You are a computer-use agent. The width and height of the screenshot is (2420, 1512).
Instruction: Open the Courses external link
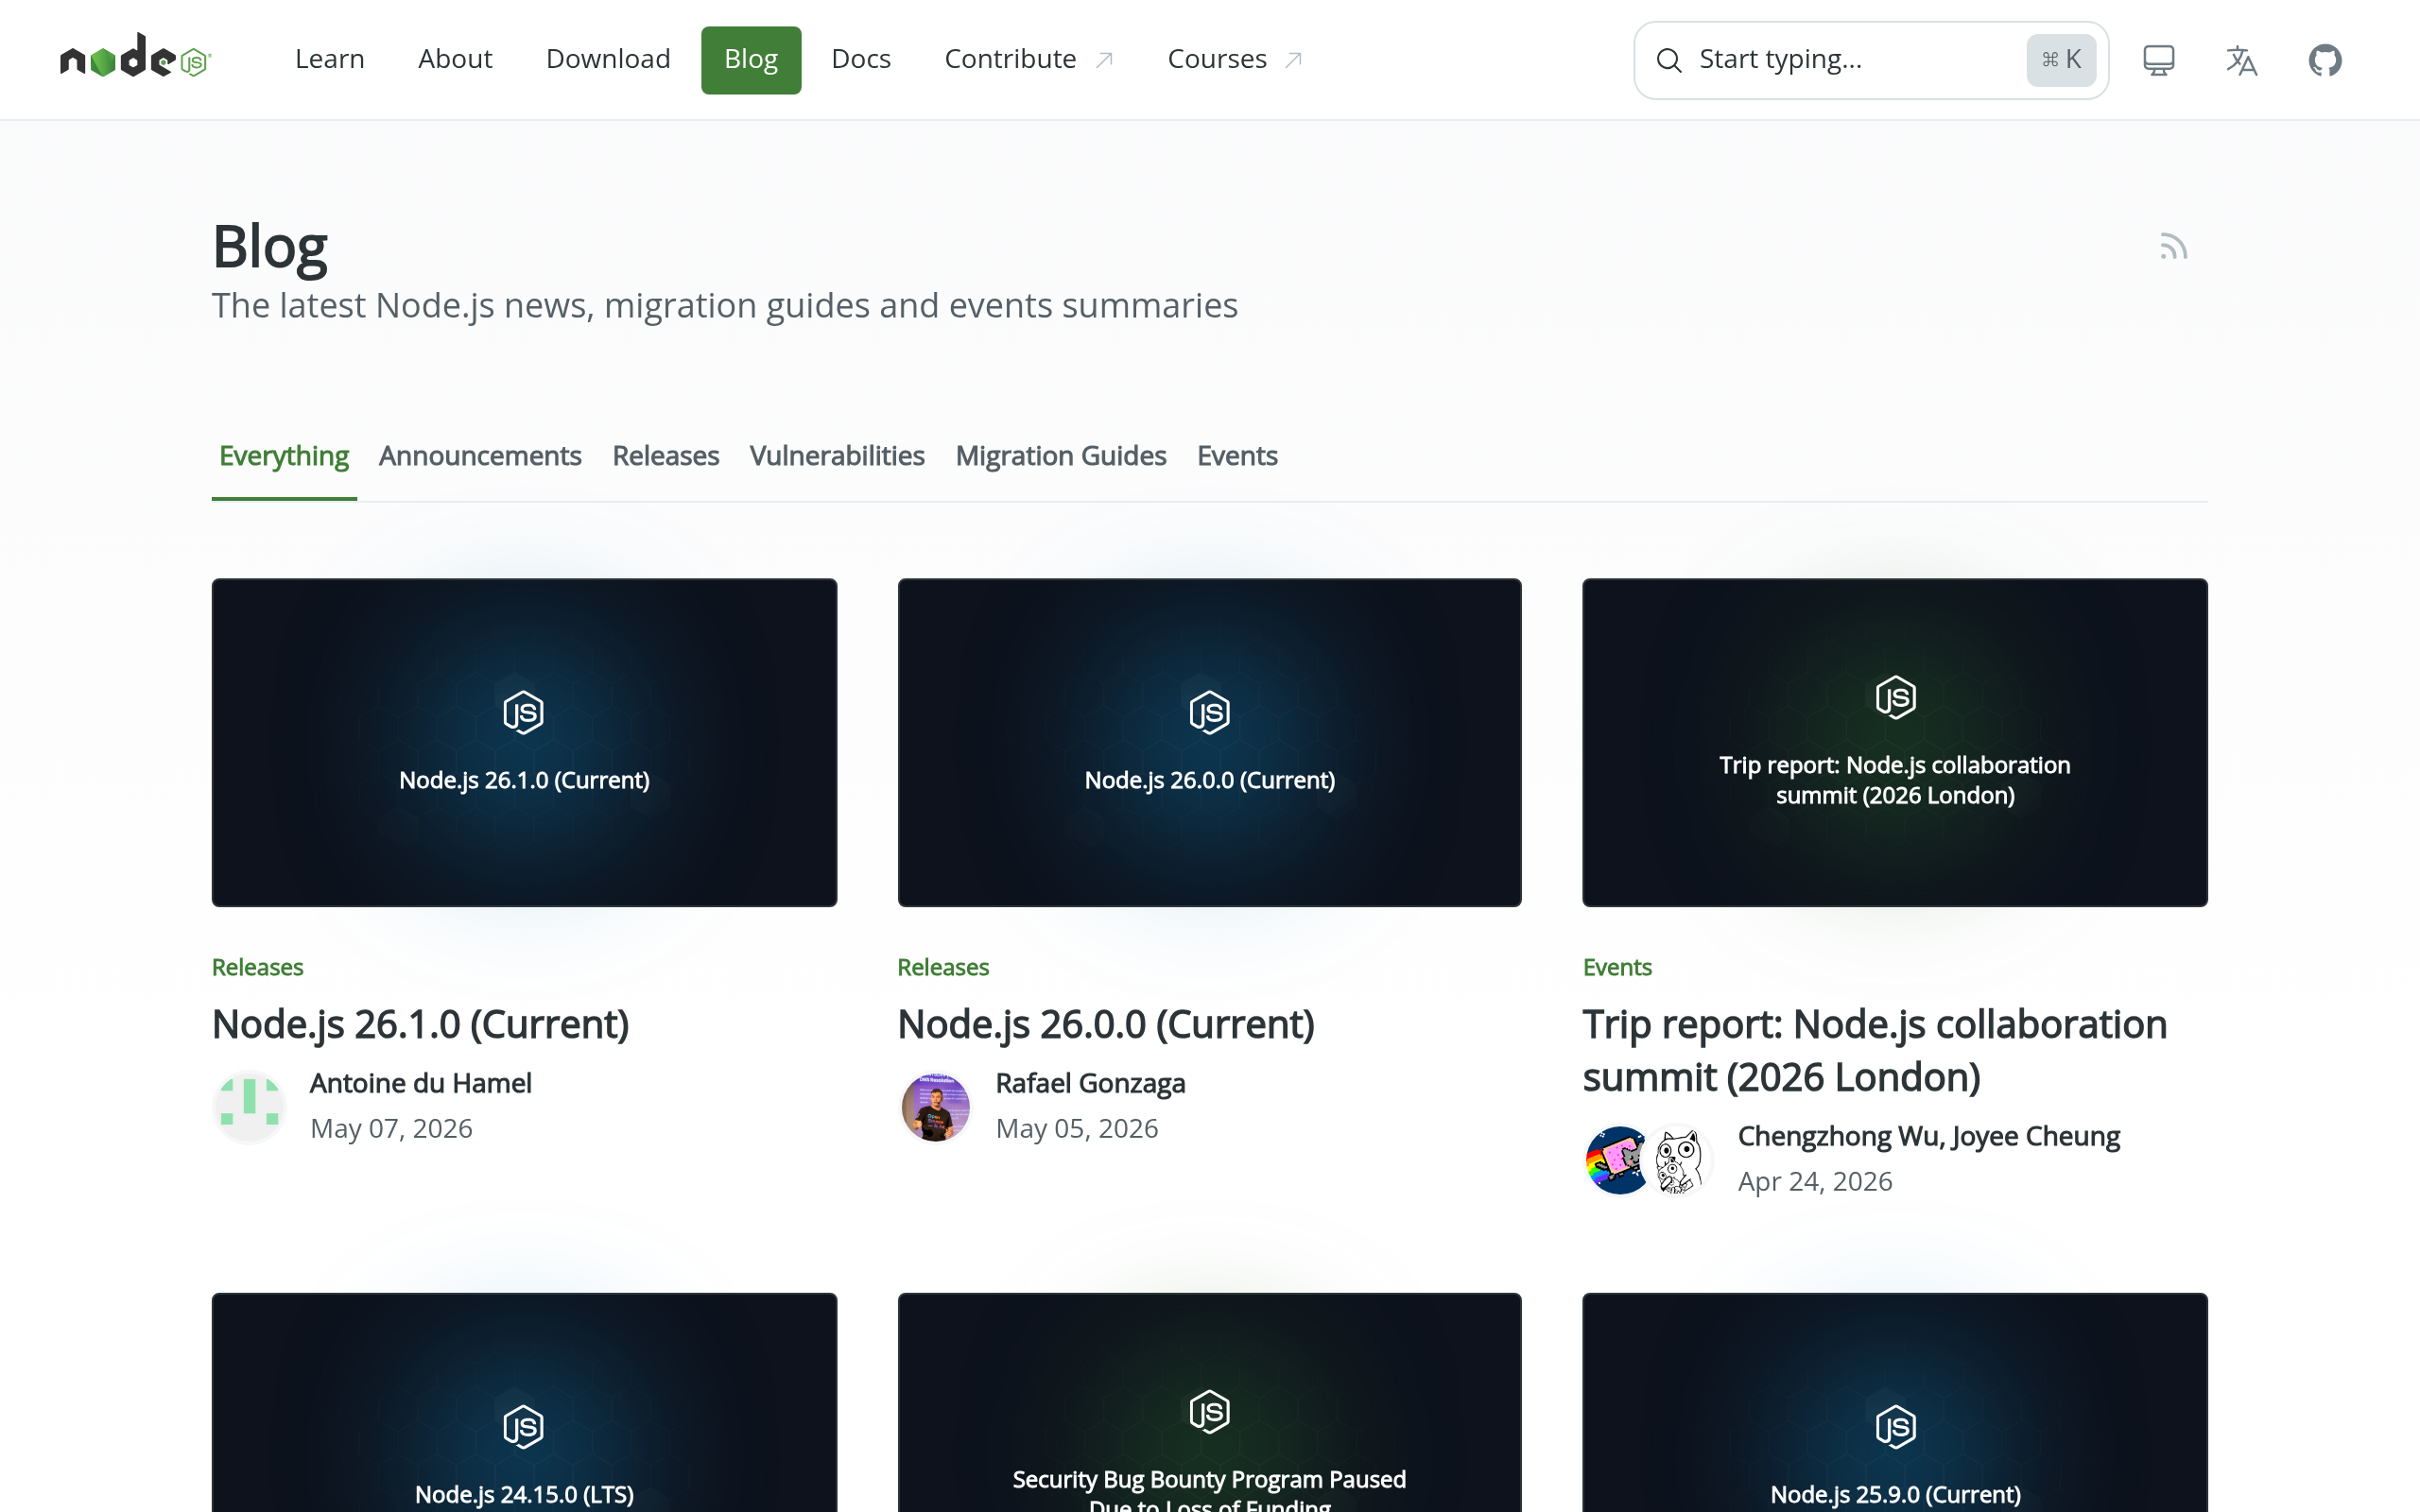1235,59
